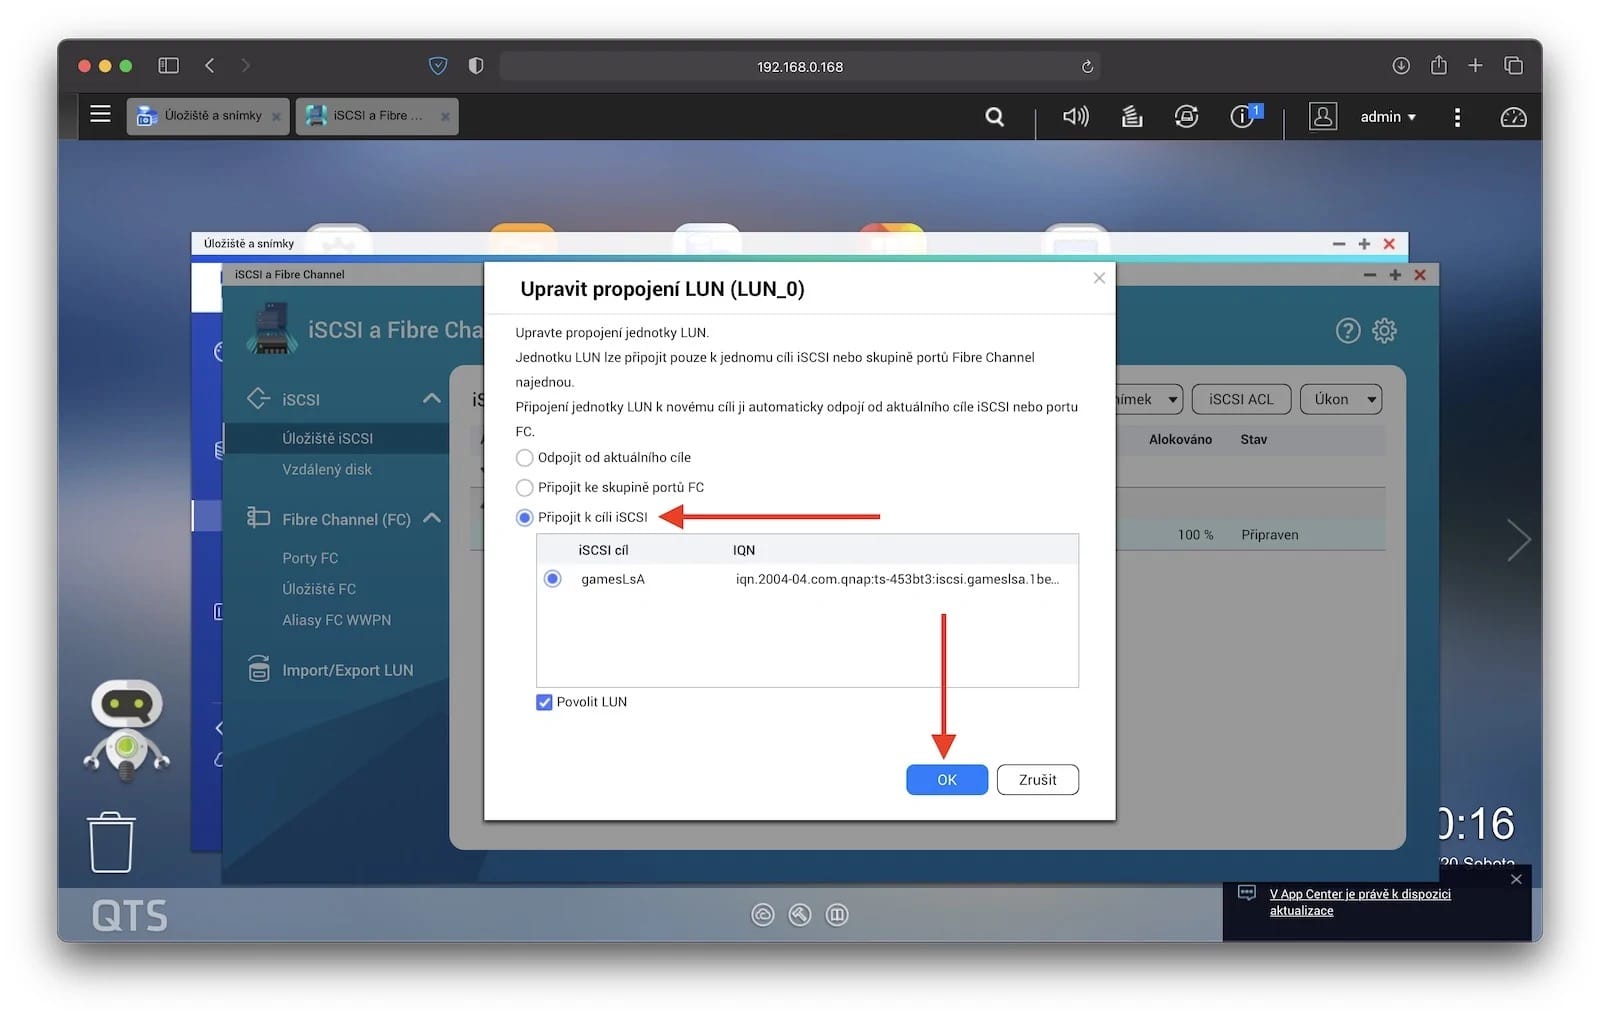Open the admin user dropdown
Image resolution: width=1600 pixels, height=1018 pixels.
click(1387, 117)
